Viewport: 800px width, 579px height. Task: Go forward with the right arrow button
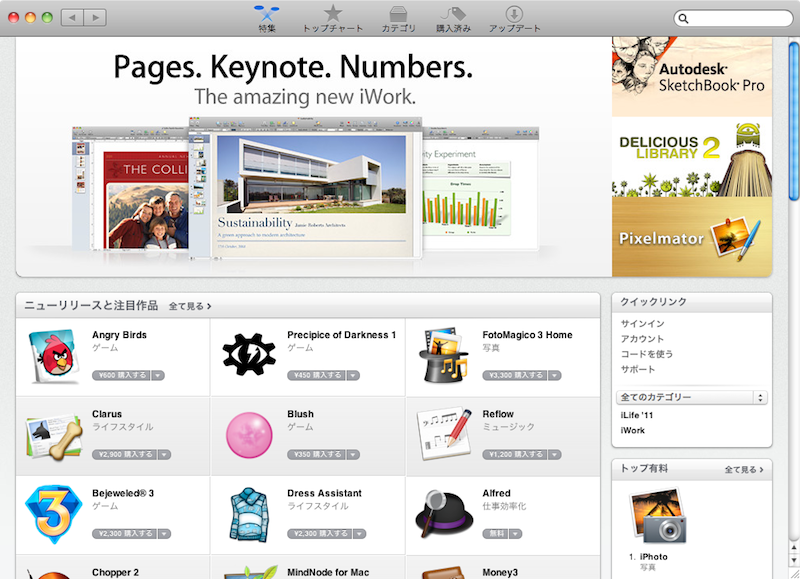[95, 18]
